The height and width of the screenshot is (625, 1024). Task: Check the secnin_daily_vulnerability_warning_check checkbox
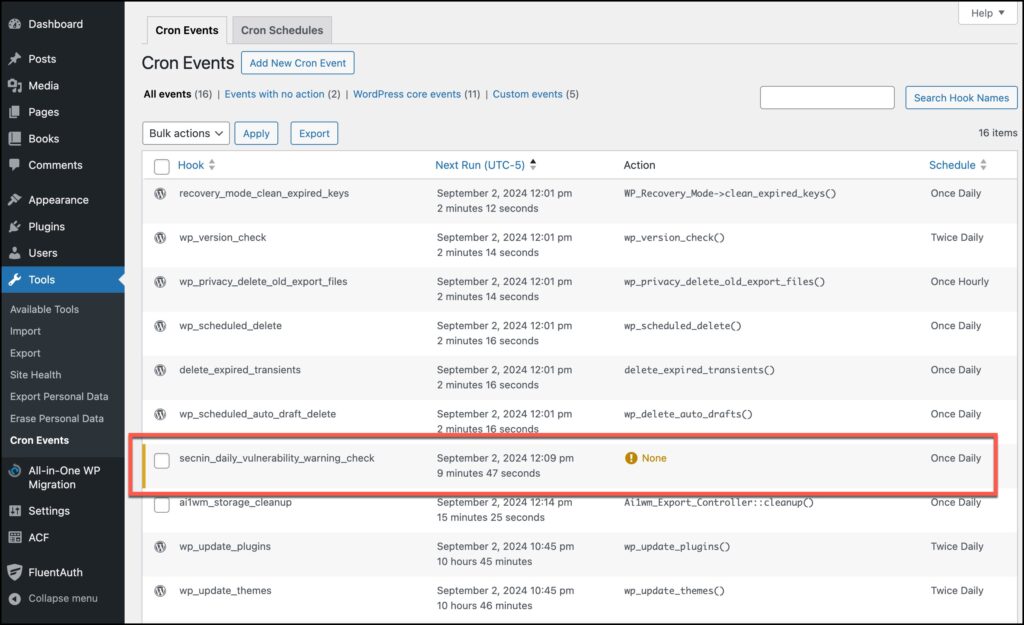click(162, 460)
